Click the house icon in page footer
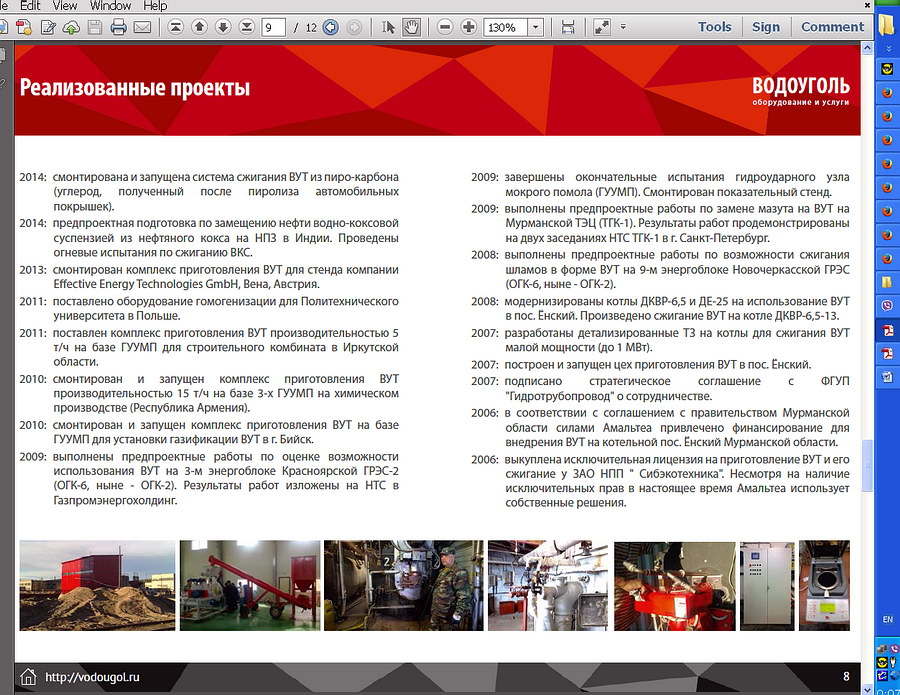900x695 pixels. point(28,677)
